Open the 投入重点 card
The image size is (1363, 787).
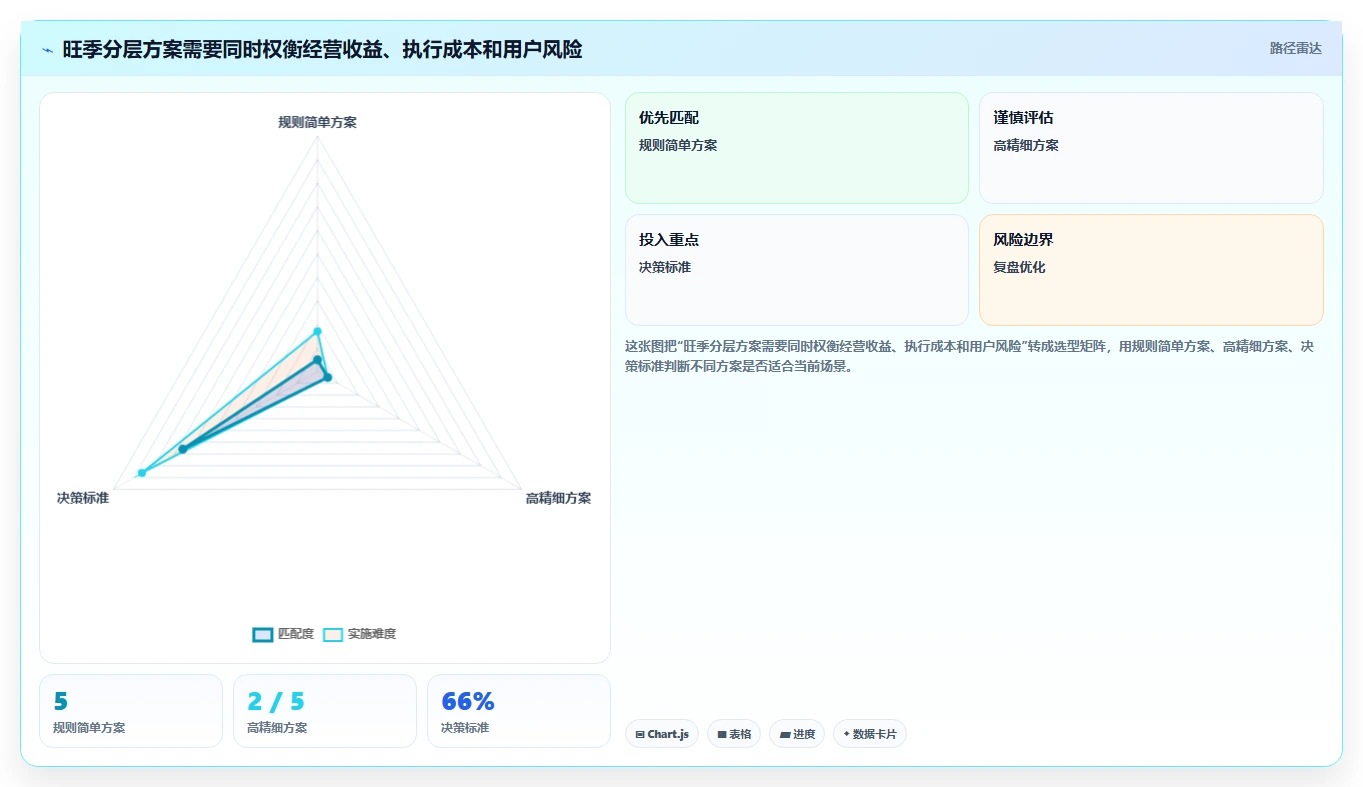(796, 270)
